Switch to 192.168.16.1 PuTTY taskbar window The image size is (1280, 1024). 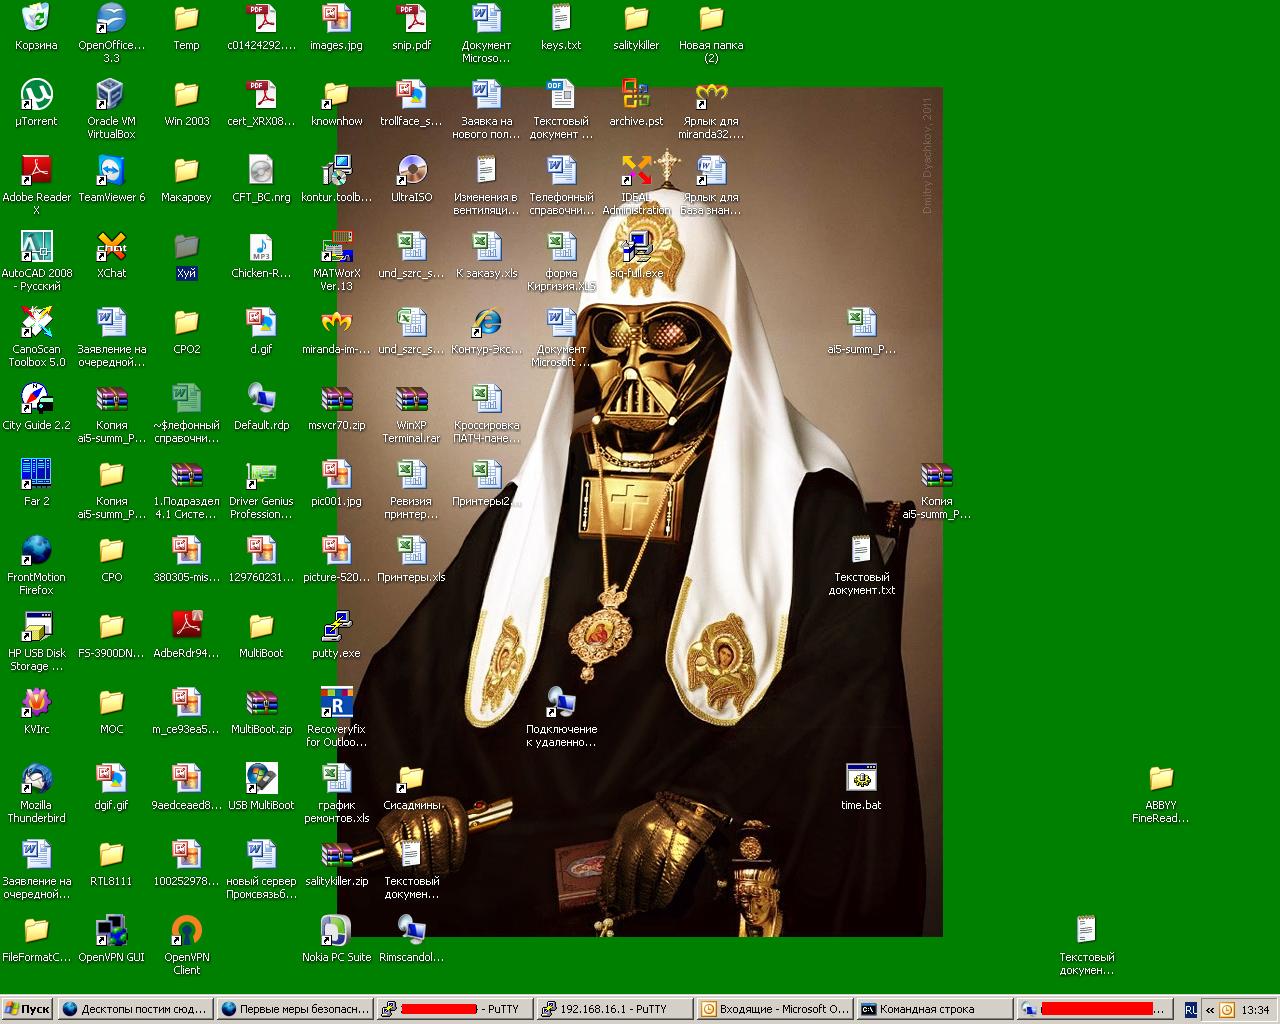click(613, 1009)
